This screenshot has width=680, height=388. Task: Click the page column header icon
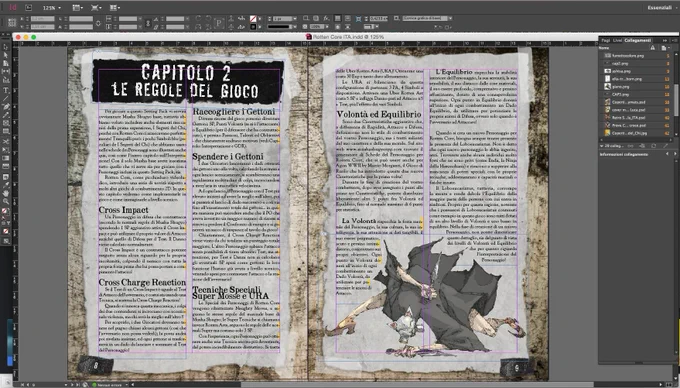click(664, 48)
